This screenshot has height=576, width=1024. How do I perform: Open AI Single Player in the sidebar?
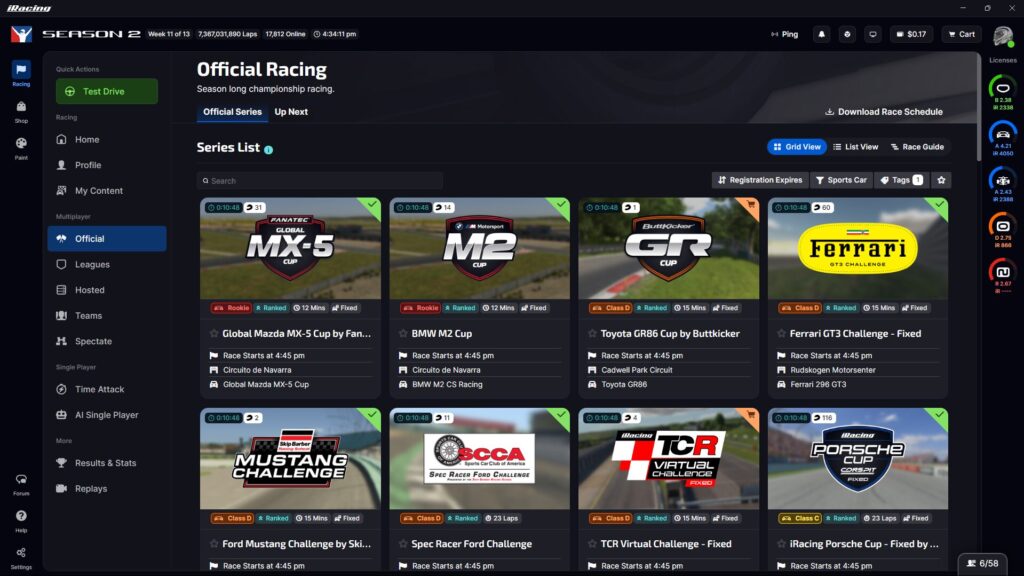coord(106,415)
